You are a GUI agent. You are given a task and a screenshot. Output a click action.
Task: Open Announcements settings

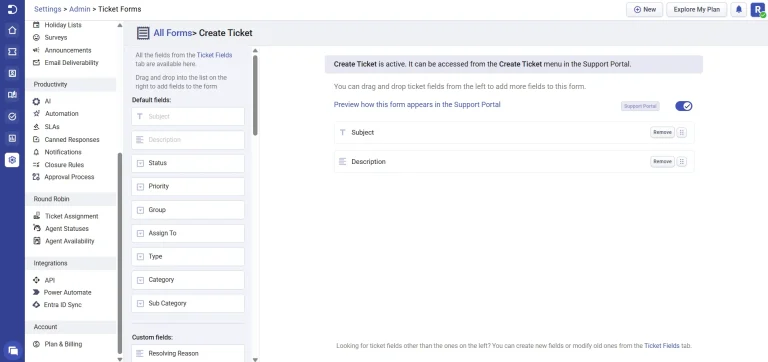pyautogui.click(x=68, y=50)
